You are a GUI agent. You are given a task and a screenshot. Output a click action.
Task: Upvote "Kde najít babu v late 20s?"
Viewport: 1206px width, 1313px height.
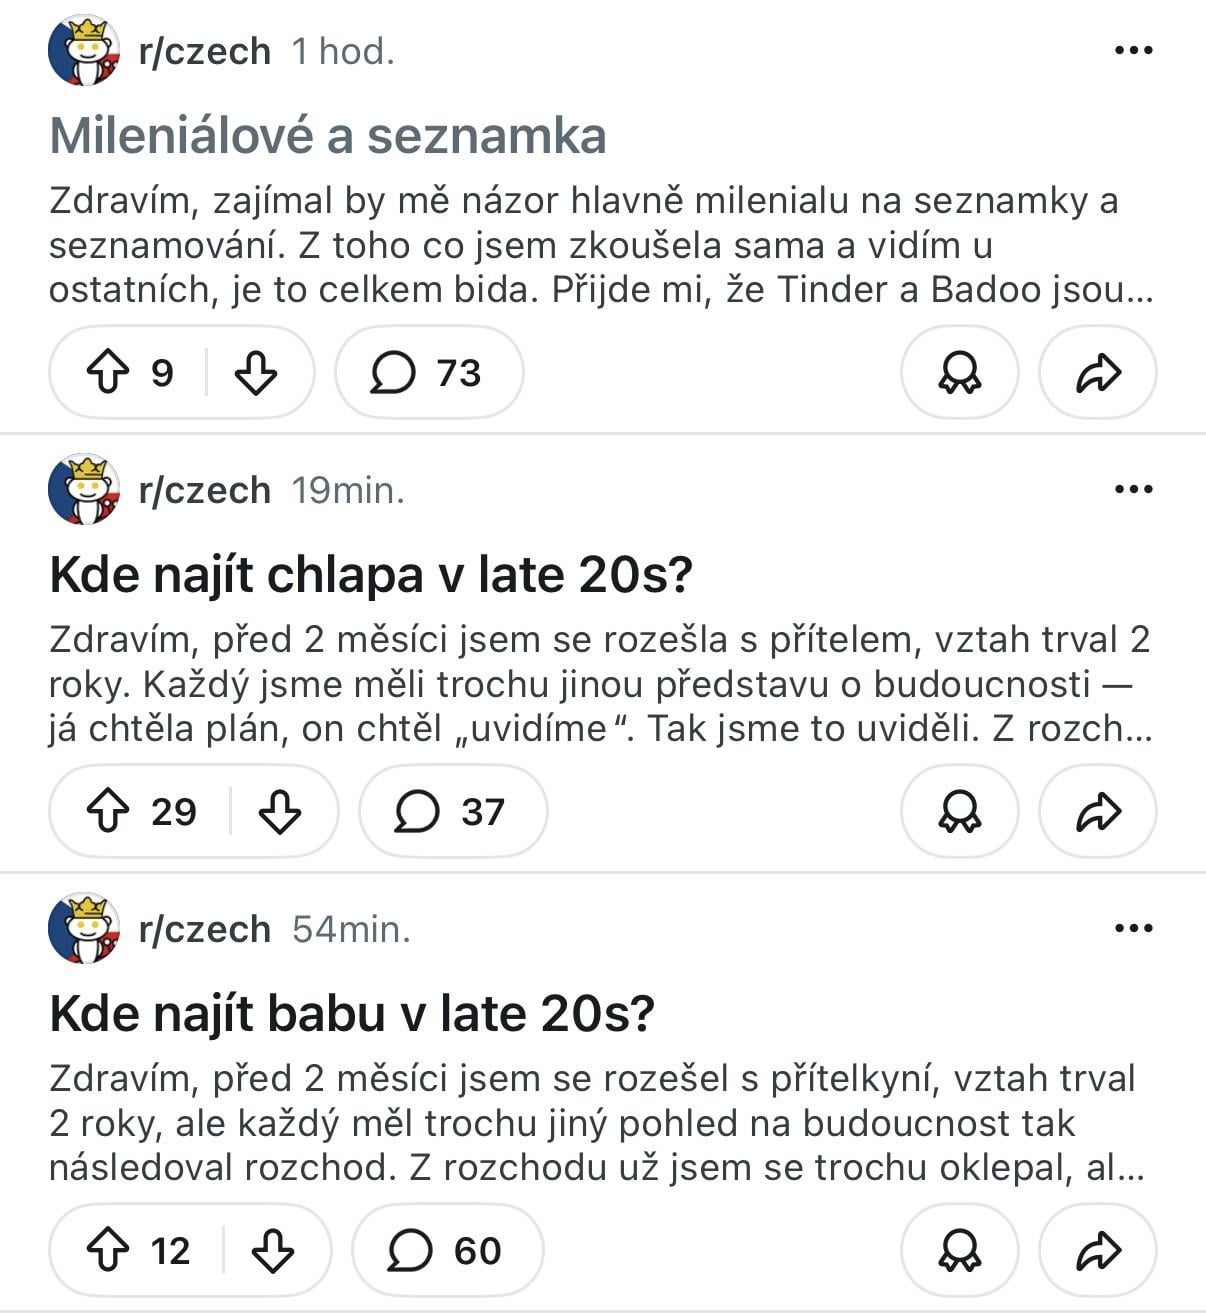tap(108, 1250)
